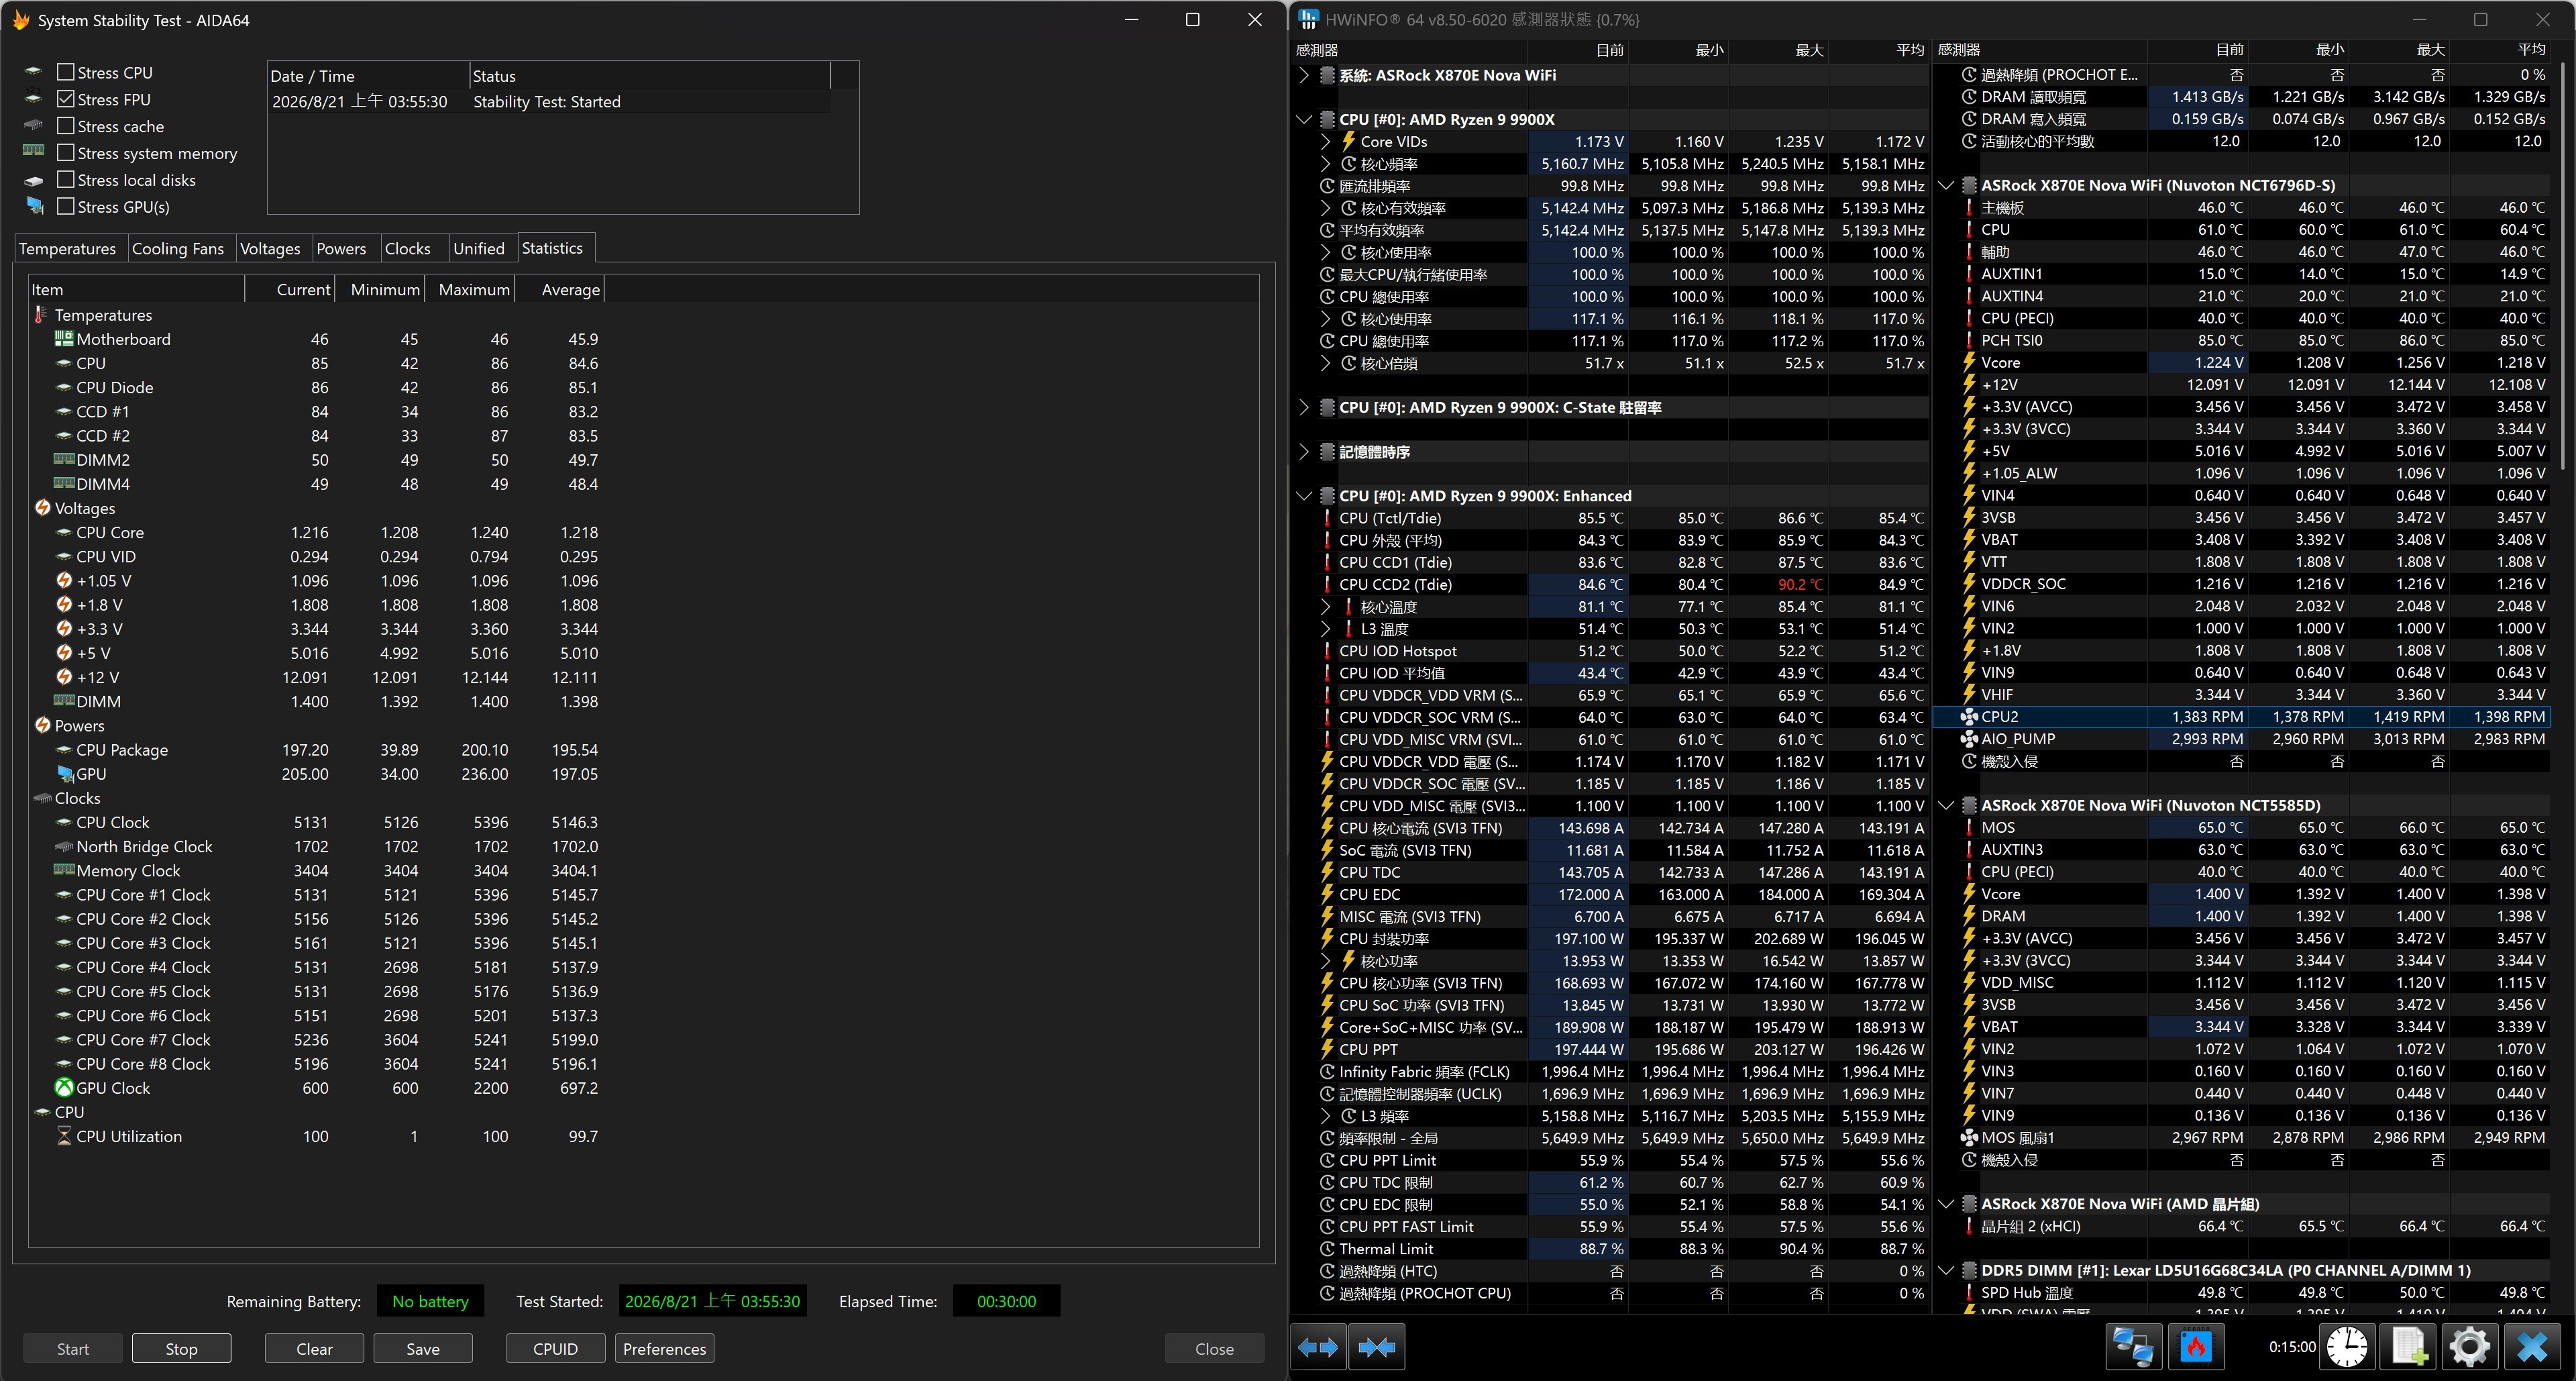Image resolution: width=2576 pixels, height=1381 pixels.
Task: Select the 'PCH TSI0' sensor row
Action: (x=2242, y=340)
